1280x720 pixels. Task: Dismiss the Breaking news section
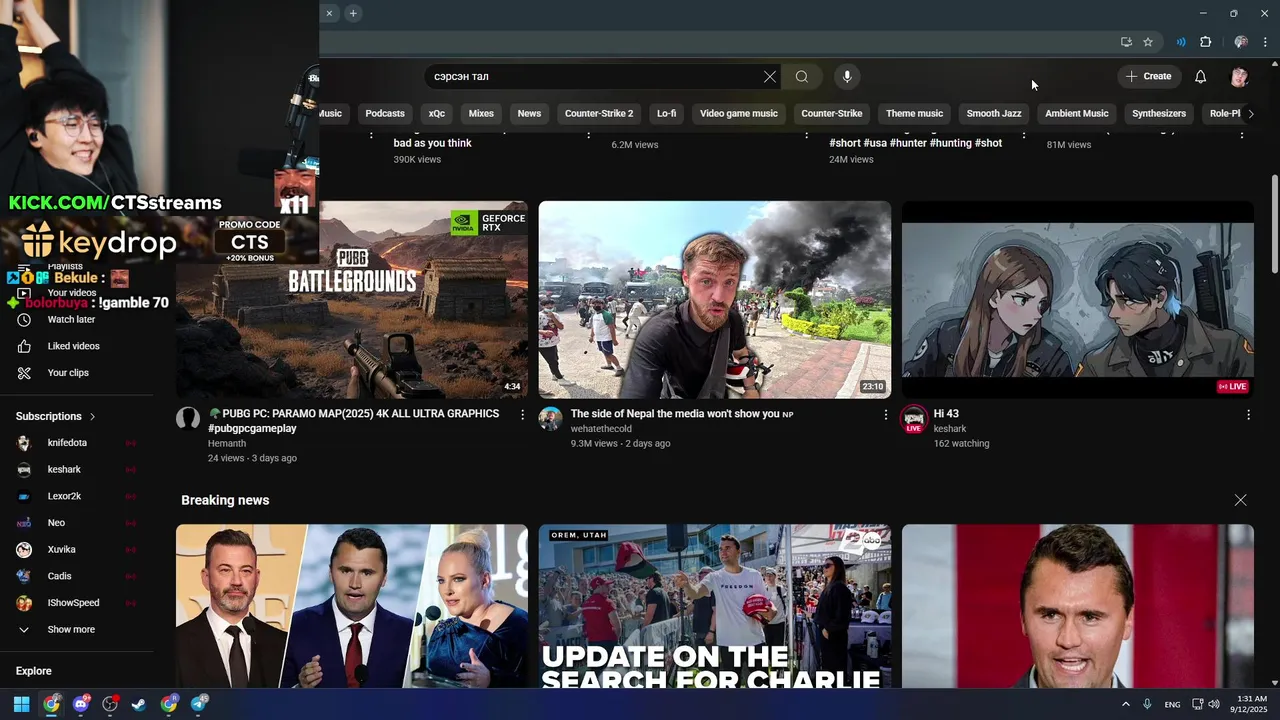pyautogui.click(x=1240, y=500)
